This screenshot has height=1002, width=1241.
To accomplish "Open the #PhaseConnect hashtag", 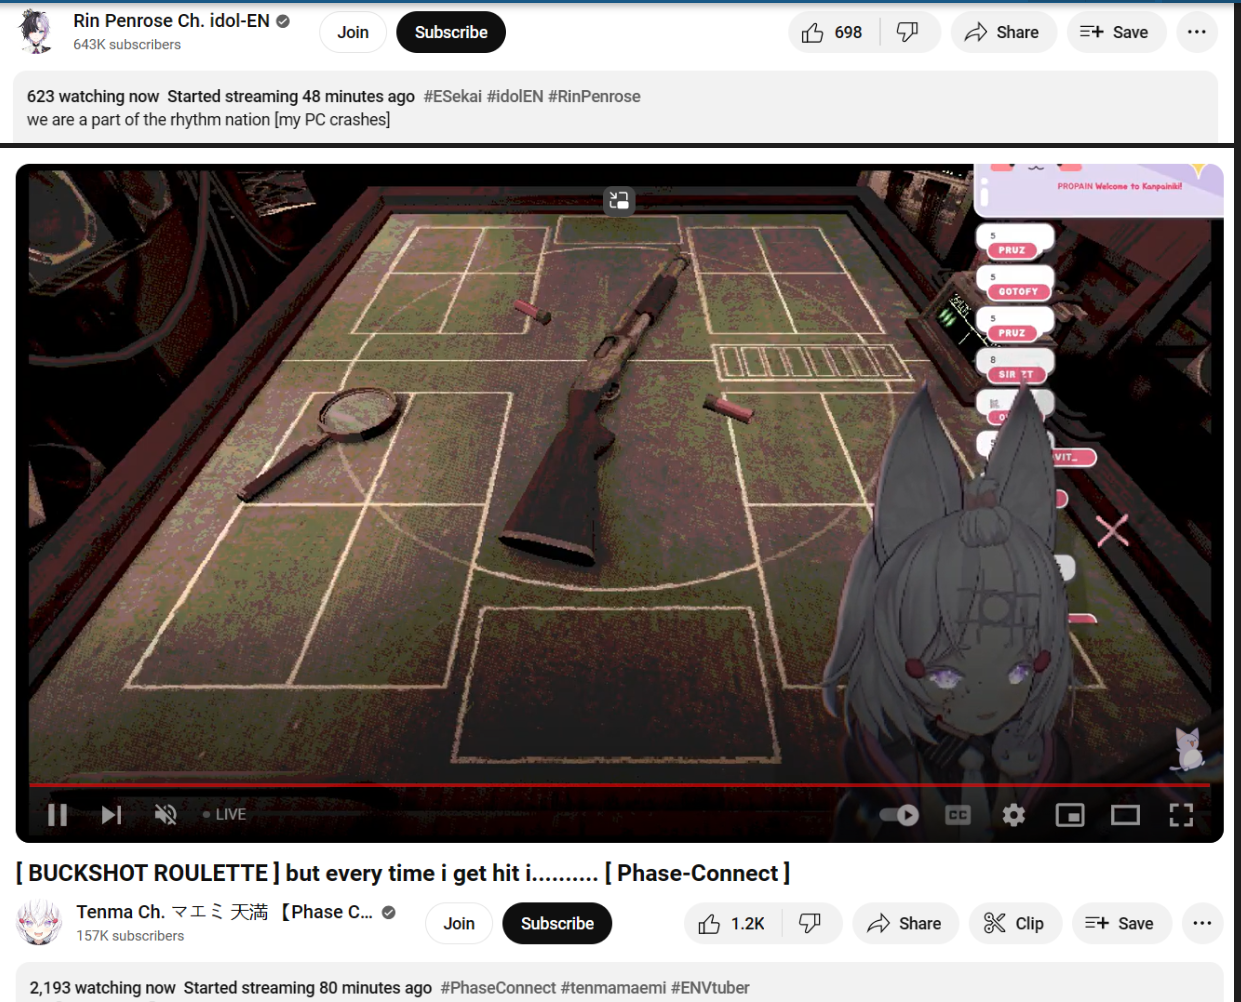I will [498, 988].
